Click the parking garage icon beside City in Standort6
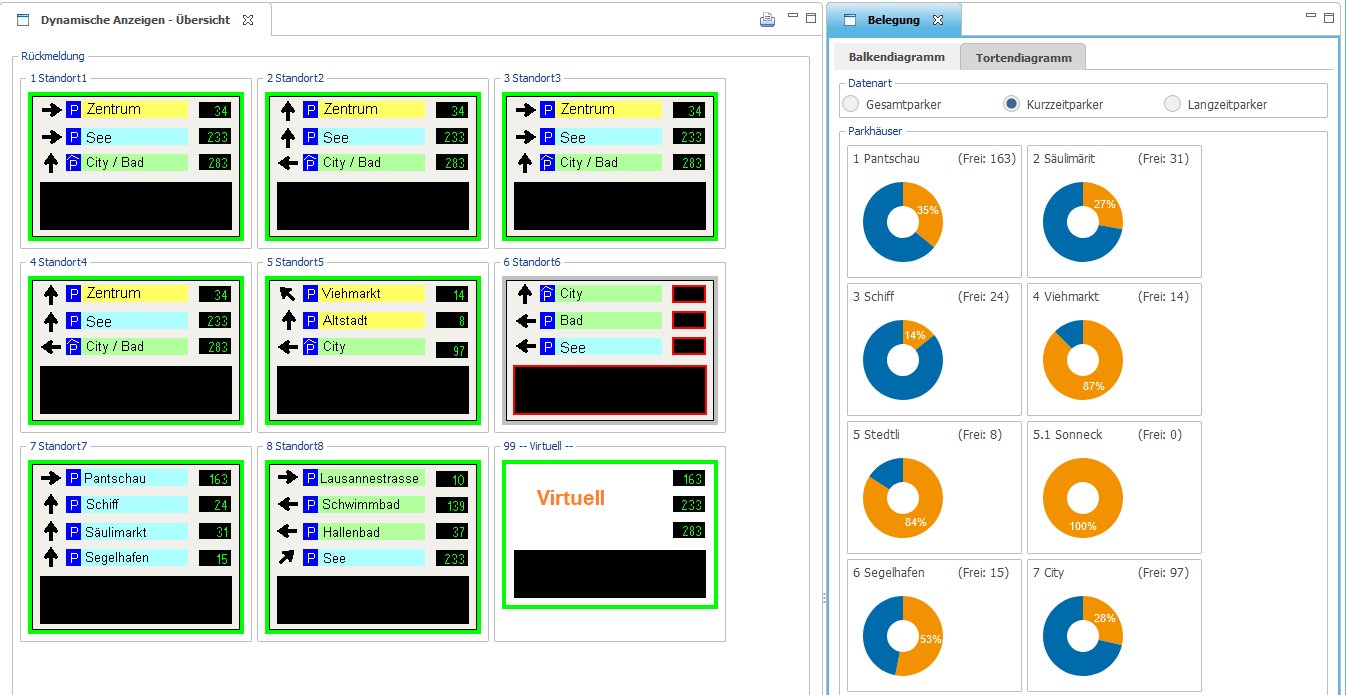This screenshot has width=1346, height=695. [547, 294]
